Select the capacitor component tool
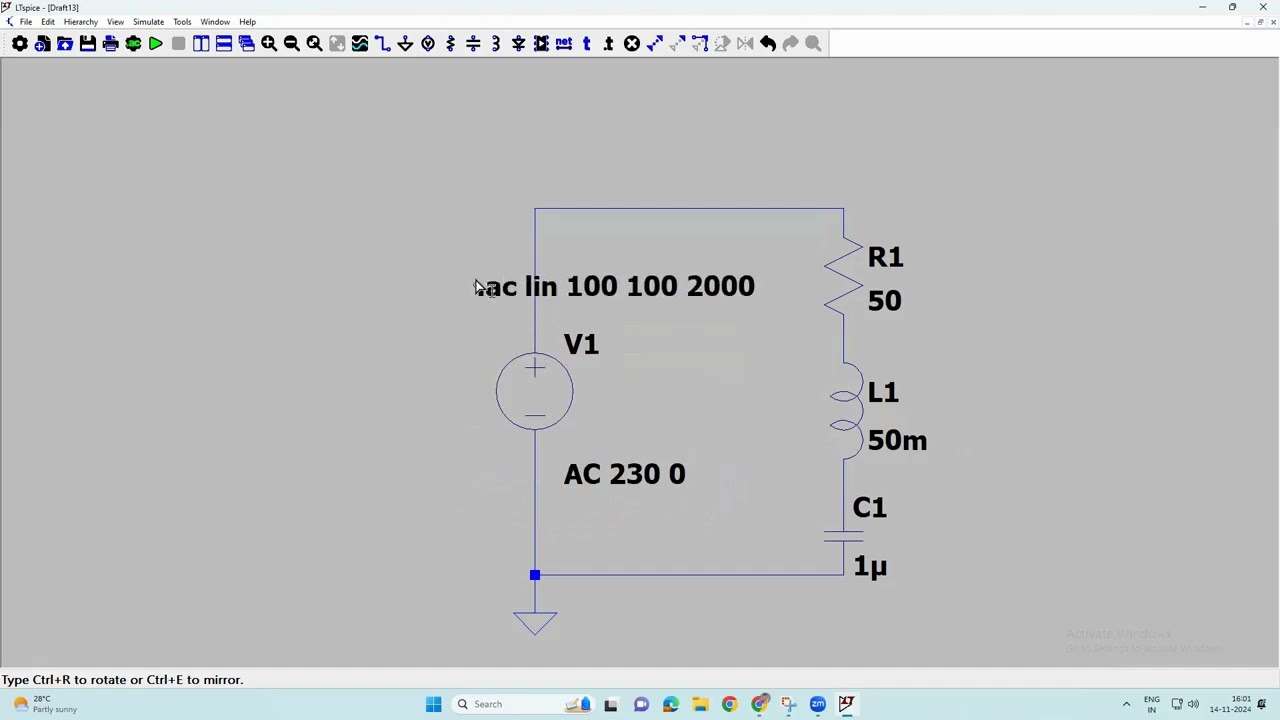 click(x=473, y=44)
